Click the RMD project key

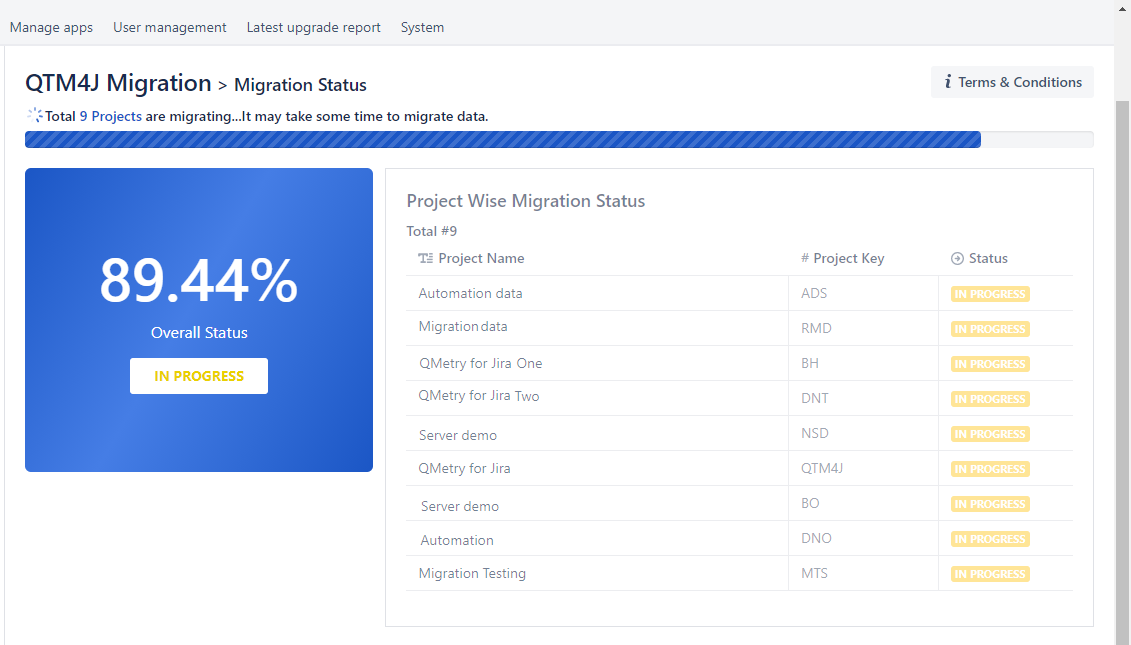pyautogui.click(x=816, y=328)
